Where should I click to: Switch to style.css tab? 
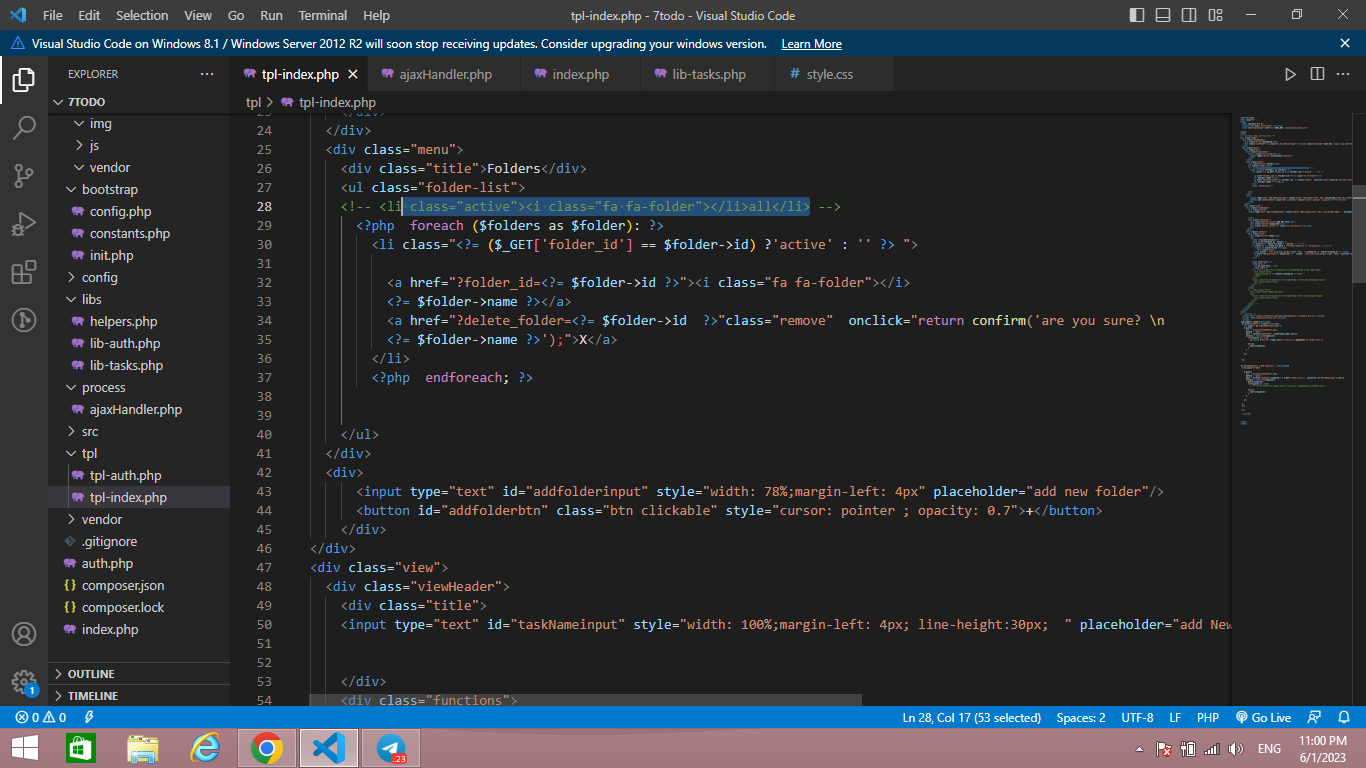coord(829,74)
